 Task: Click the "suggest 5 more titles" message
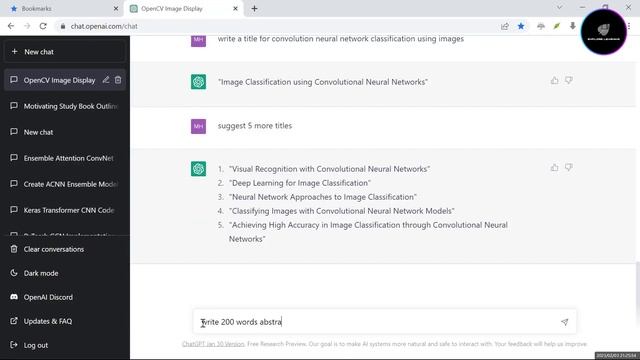[x=255, y=126]
